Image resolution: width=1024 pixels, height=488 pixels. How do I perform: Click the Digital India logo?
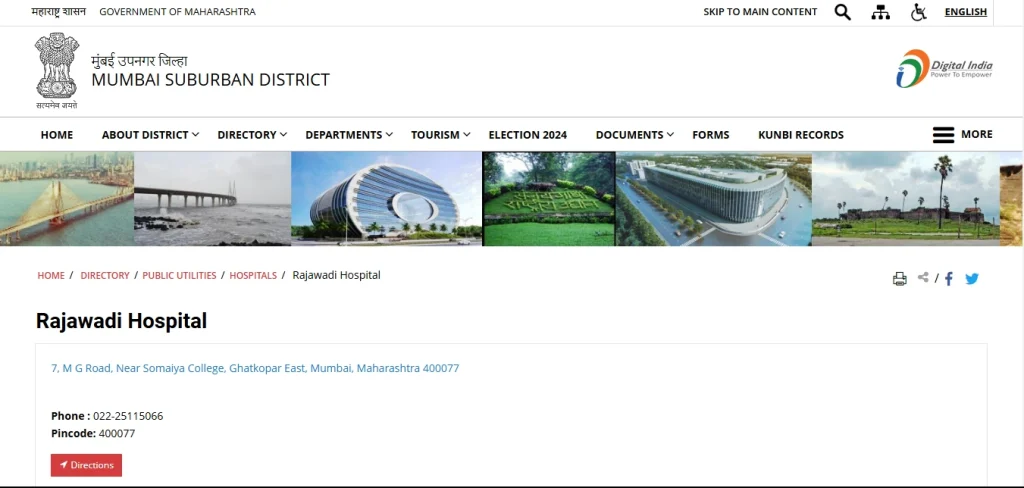(x=944, y=69)
